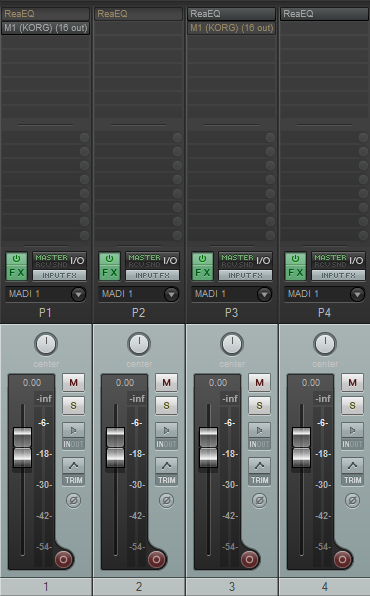Open FX chain on track P2
The height and width of the screenshot is (596, 370).
coord(110,273)
